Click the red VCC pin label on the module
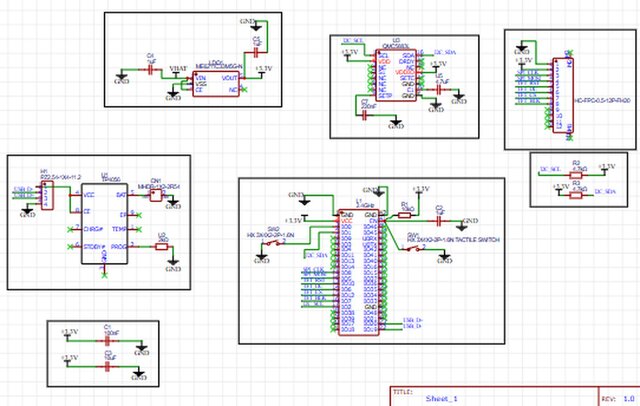Viewport: 640px width, 406px height. (x=346, y=220)
